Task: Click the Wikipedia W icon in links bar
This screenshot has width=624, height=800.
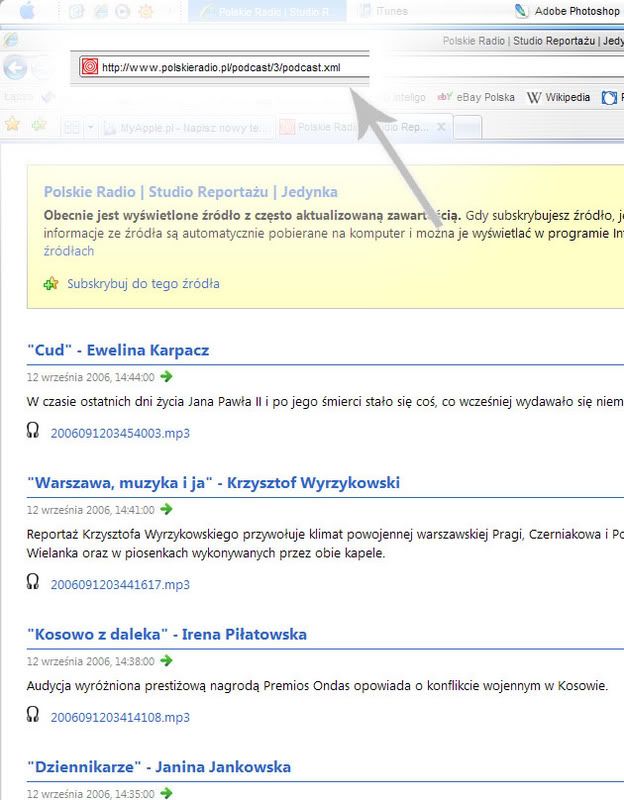Action: tap(534, 97)
